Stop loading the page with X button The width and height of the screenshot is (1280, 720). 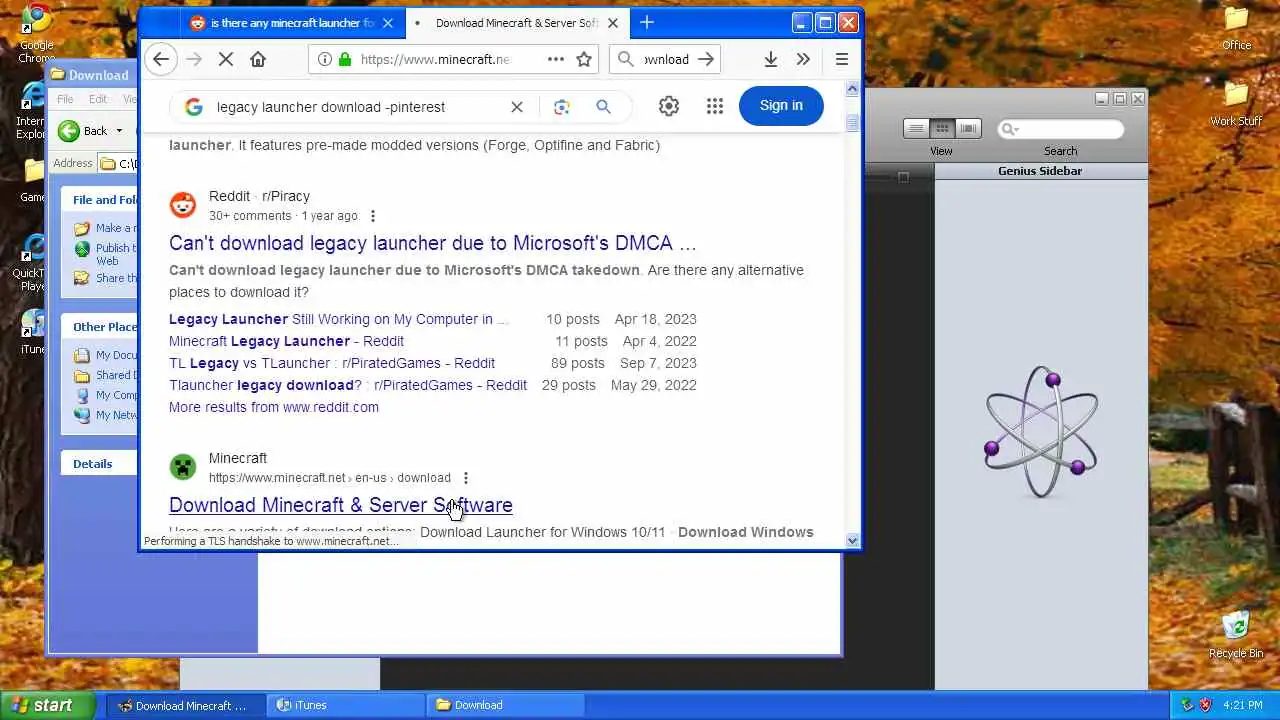click(x=226, y=59)
